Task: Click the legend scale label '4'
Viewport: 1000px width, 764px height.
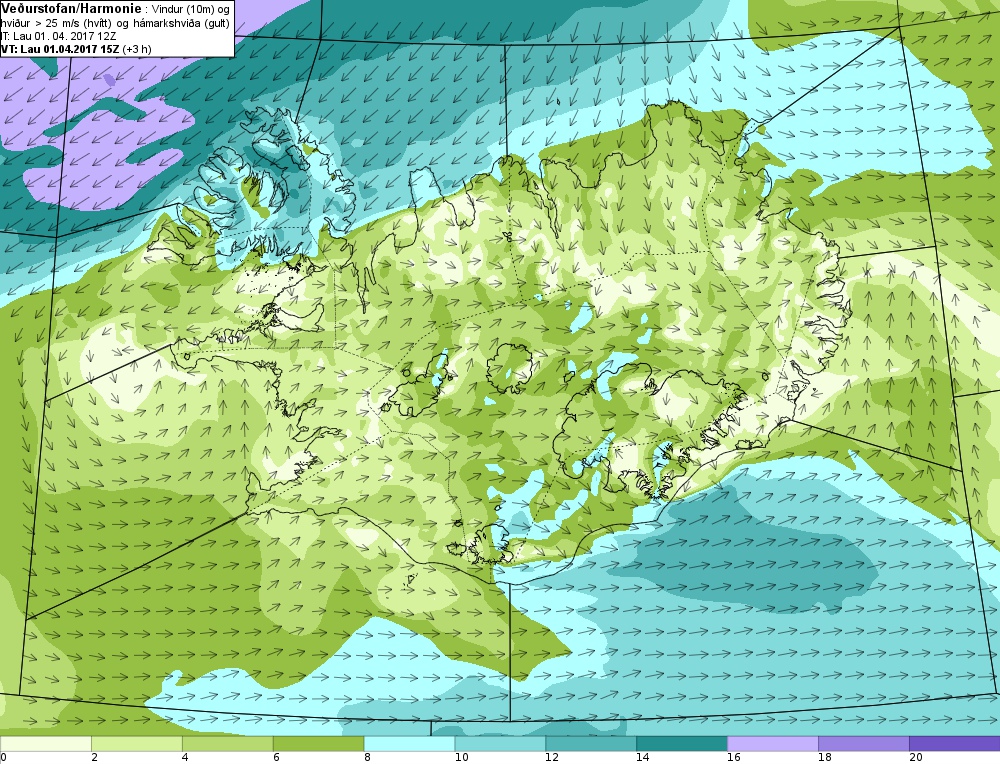Action: pyautogui.click(x=185, y=757)
